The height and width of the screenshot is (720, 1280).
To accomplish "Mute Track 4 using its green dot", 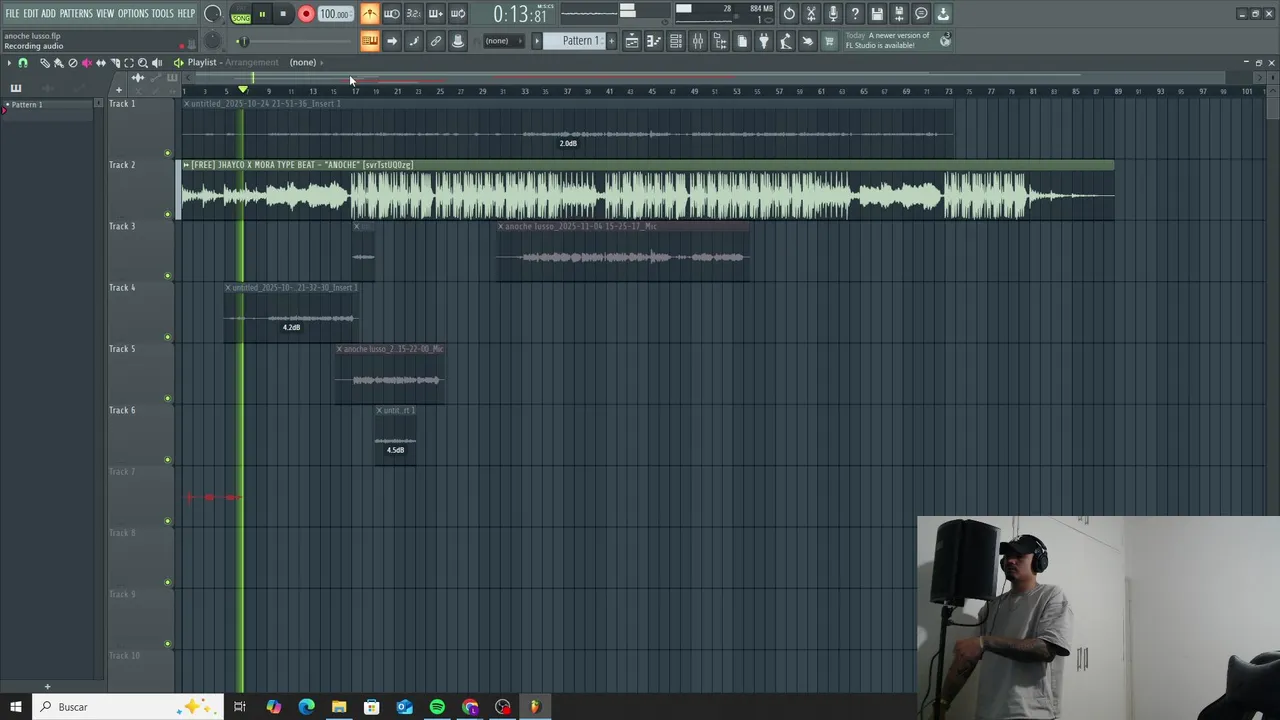I will 167,337.
